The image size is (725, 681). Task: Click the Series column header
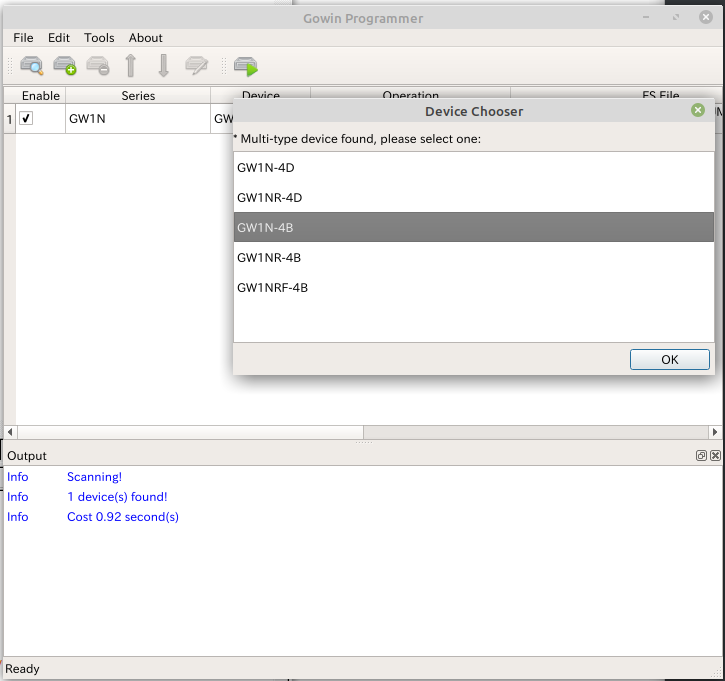(x=138, y=95)
